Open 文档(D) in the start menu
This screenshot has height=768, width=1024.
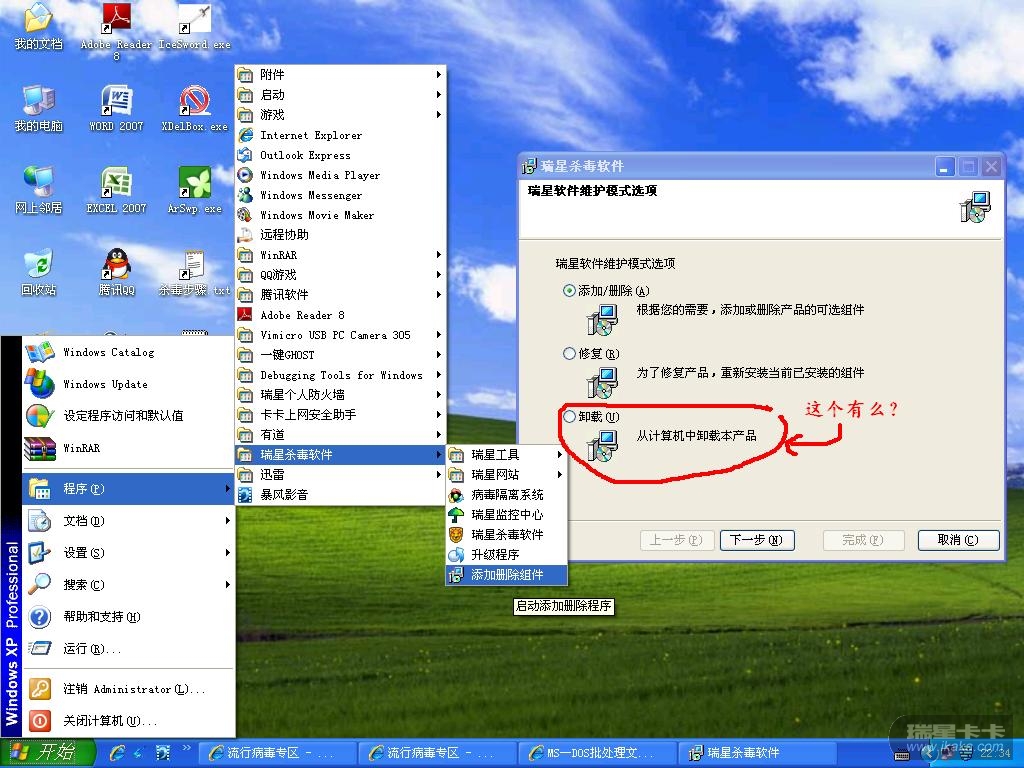[129, 520]
